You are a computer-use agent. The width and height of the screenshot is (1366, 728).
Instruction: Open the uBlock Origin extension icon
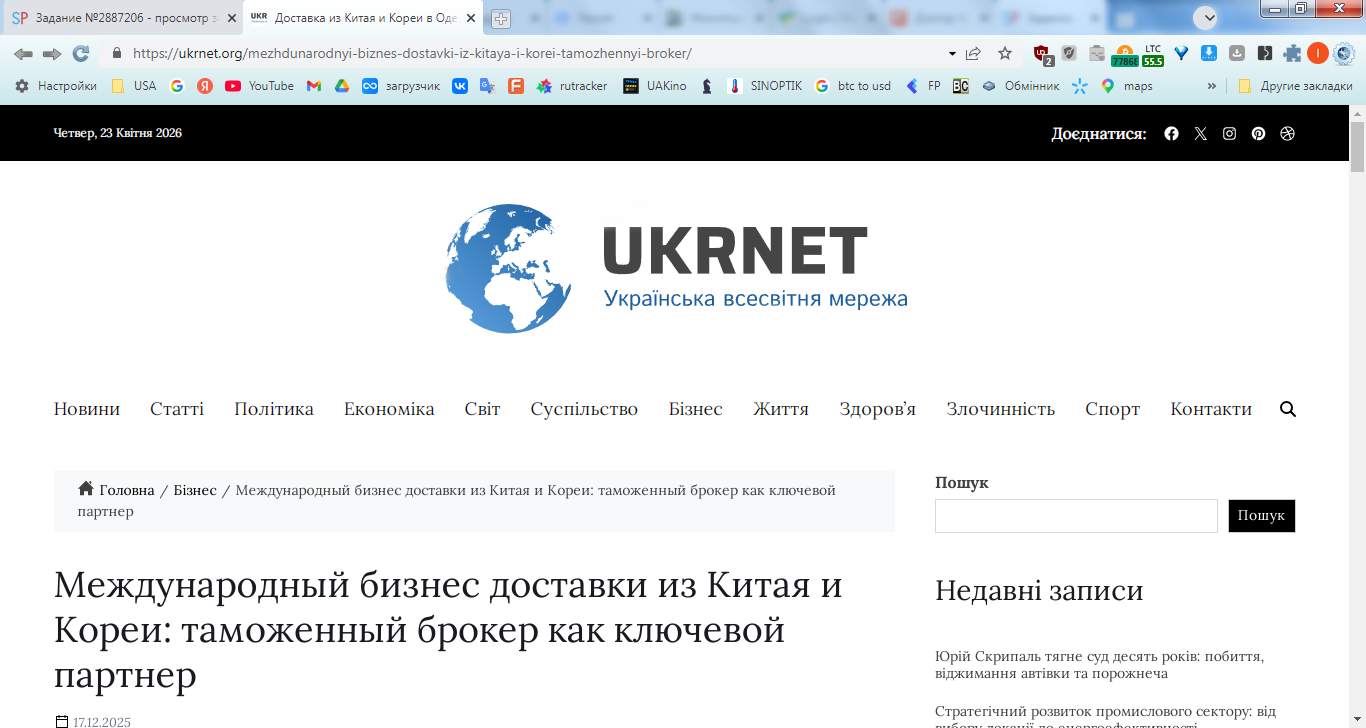1043,54
